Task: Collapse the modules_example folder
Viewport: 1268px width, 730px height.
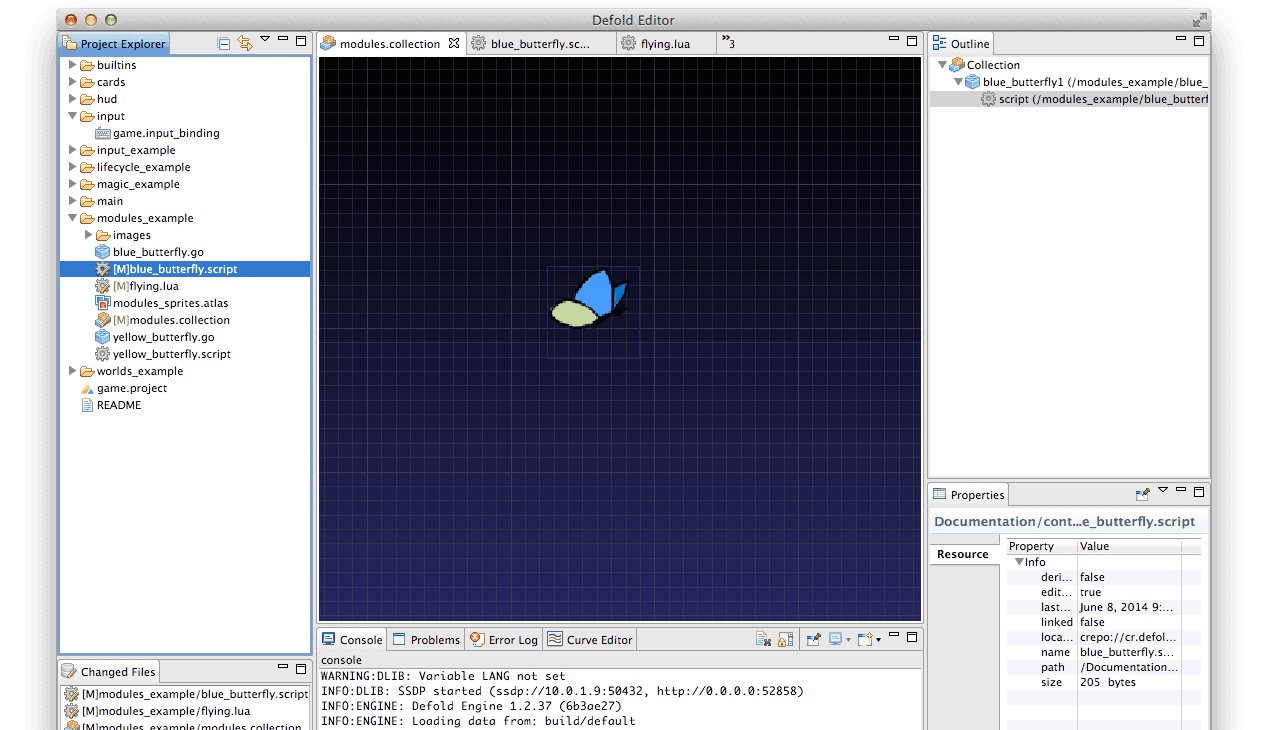Action: pyautogui.click(x=73, y=218)
